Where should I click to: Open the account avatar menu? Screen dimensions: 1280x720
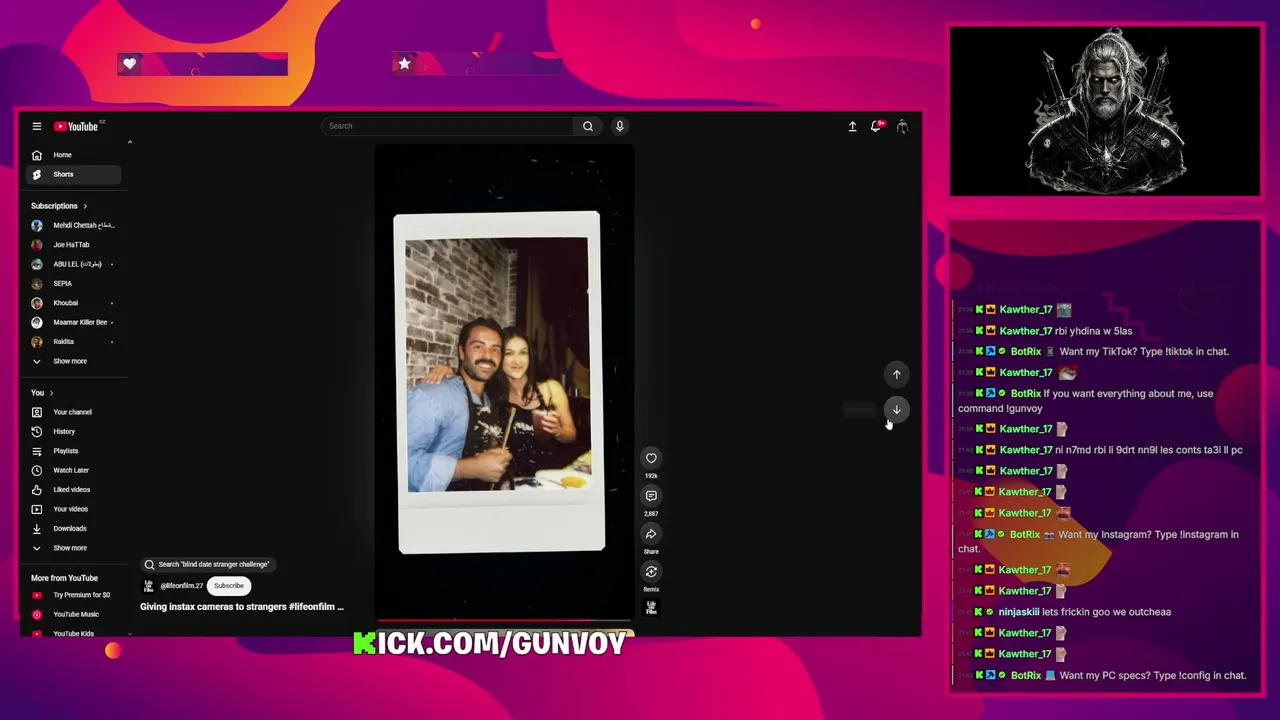902,126
